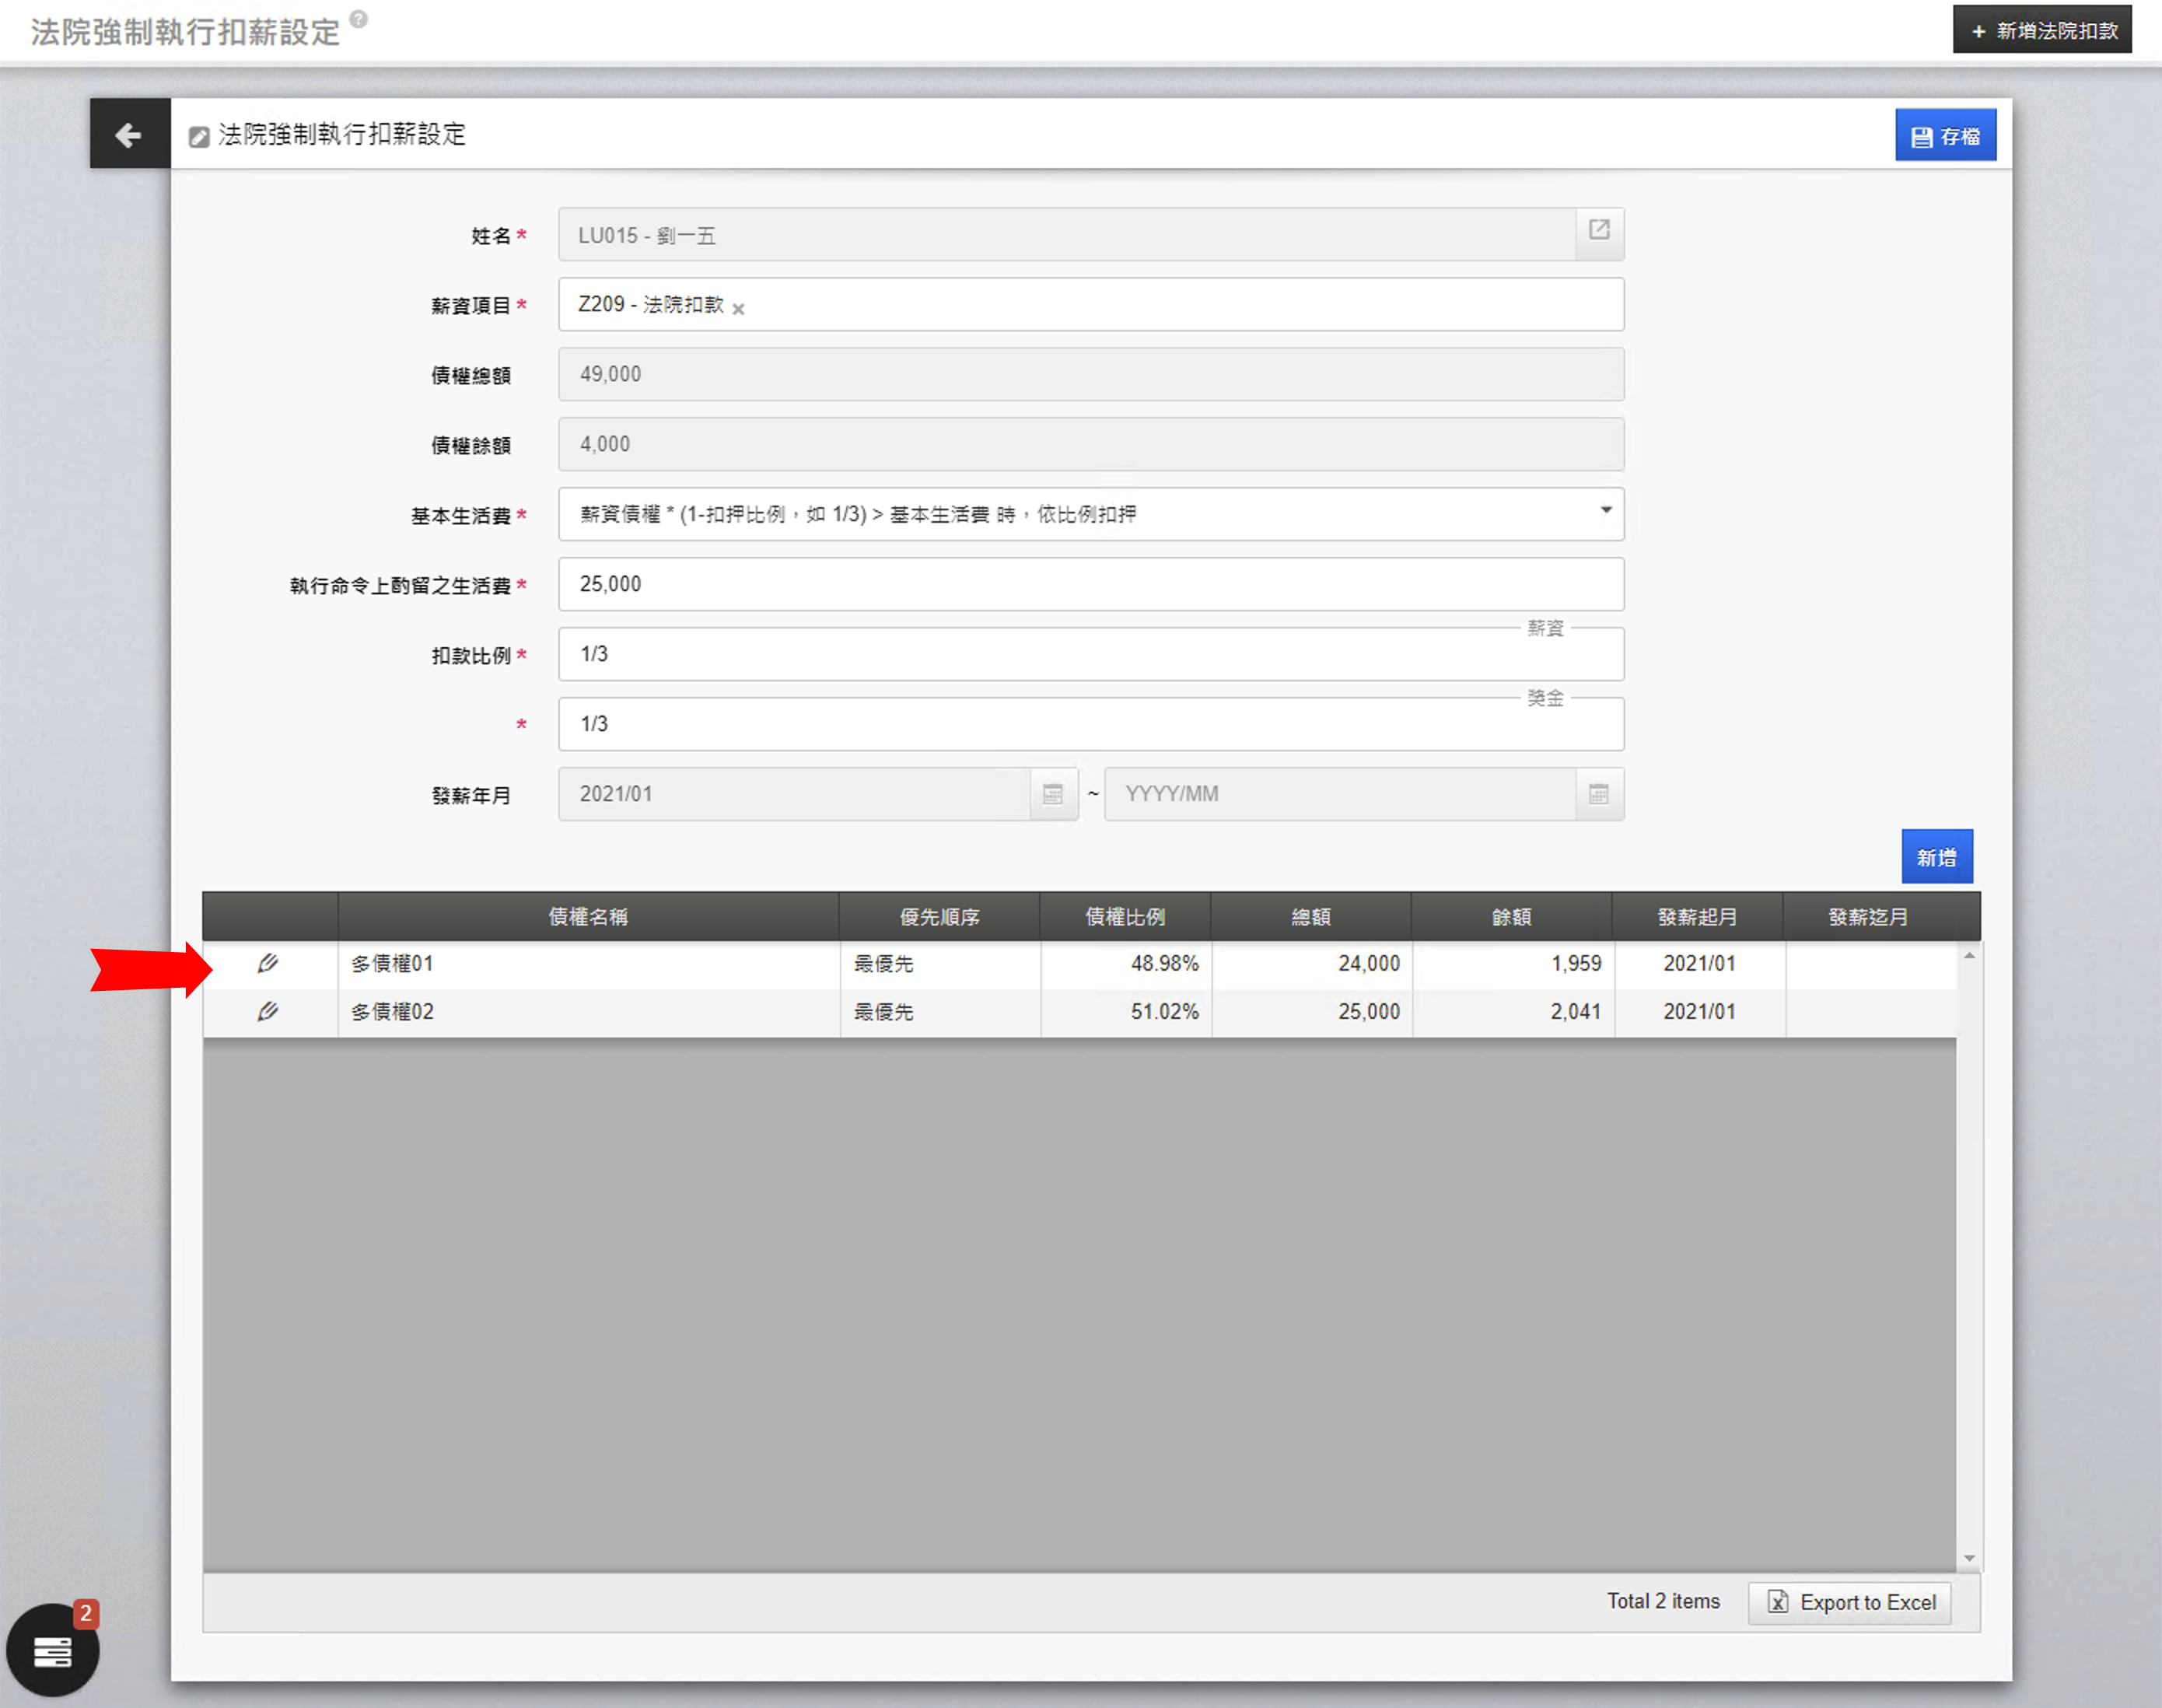Click the table scrollbar down arrow

(x=1968, y=1558)
